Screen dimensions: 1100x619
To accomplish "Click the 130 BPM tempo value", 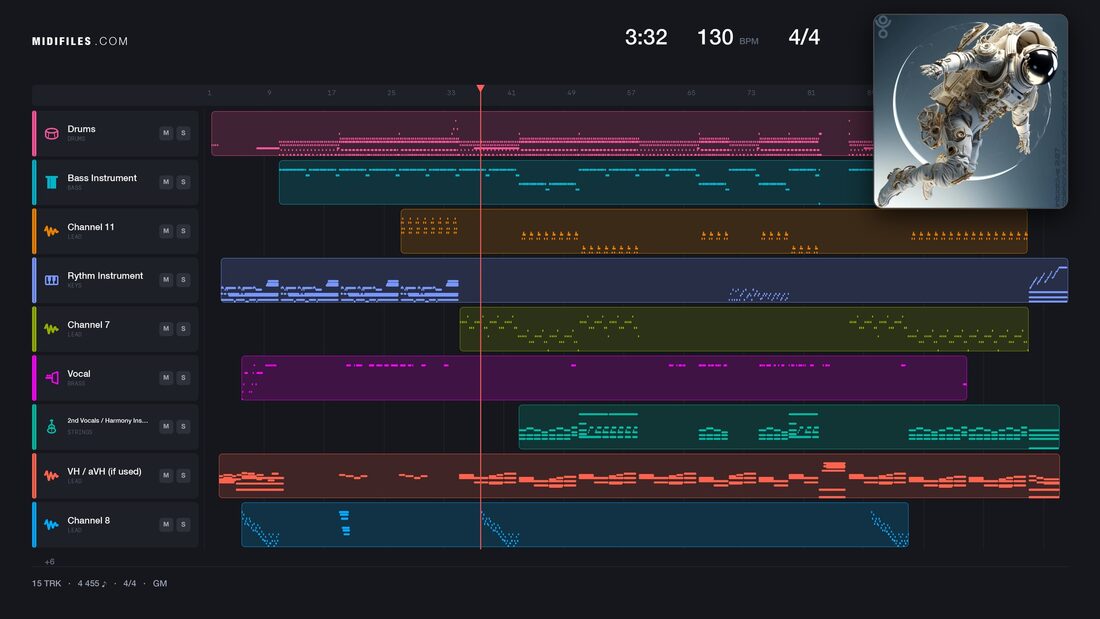I will click(x=715, y=37).
